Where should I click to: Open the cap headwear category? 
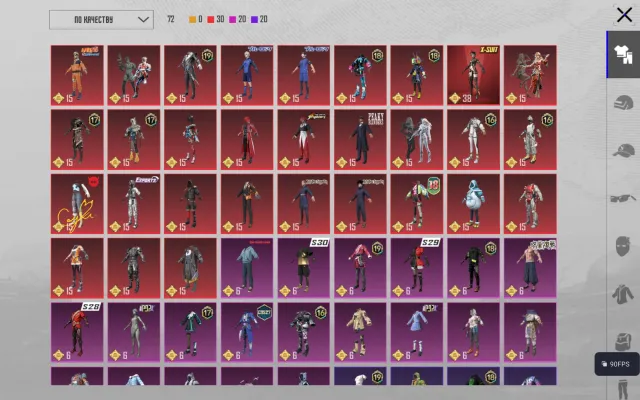click(x=623, y=151)
